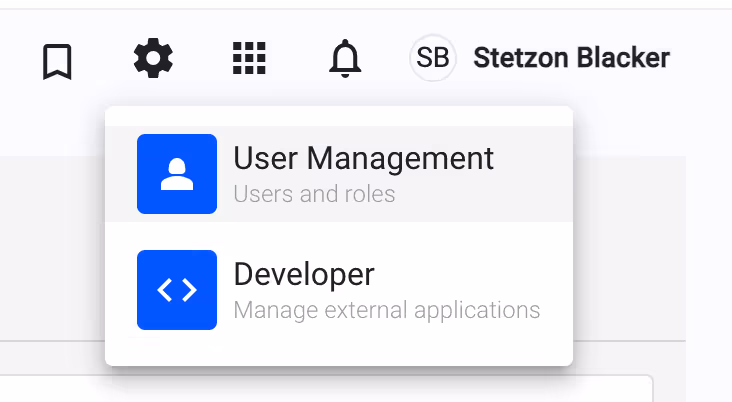Click the 'Users and roles' subtitle
This screenshot has height=402, width=732.
tap(314, 193)
